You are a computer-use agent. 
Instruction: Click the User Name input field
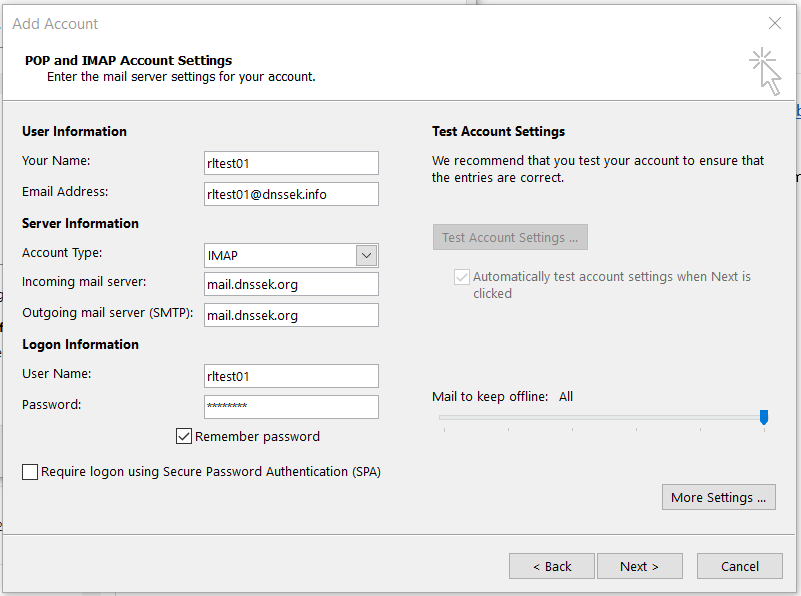pos(291,376)
